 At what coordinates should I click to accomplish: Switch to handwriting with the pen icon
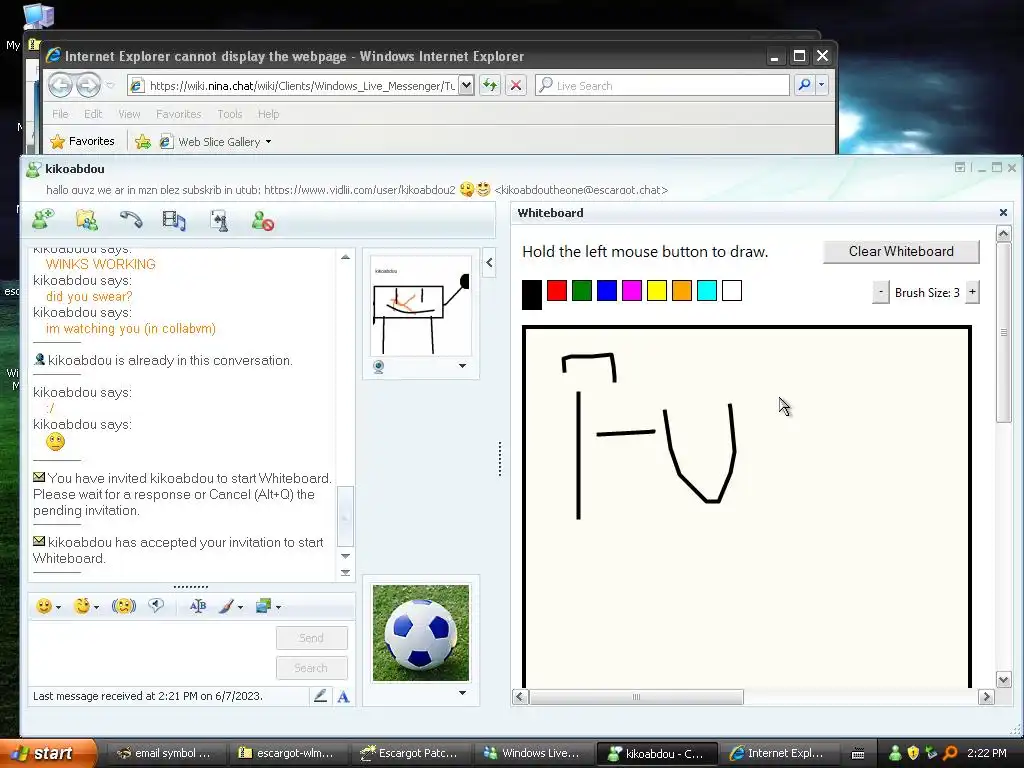(x=319, y=696)
